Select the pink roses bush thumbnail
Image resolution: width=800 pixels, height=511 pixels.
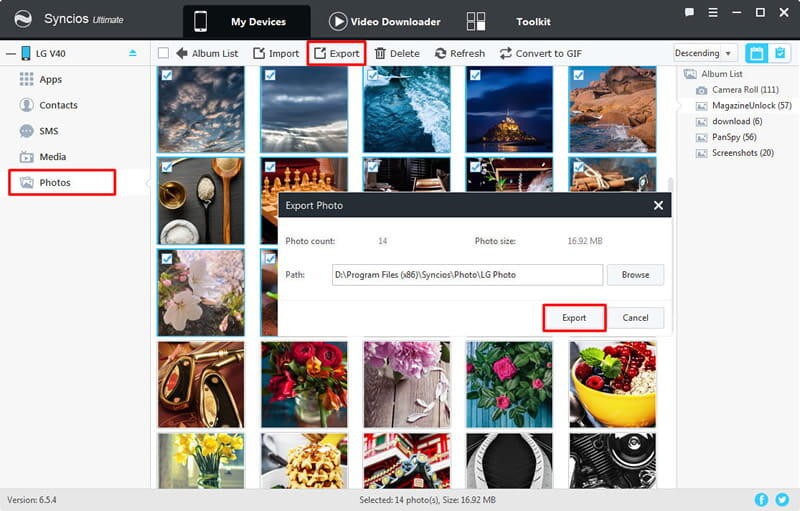tap(509, 385)
